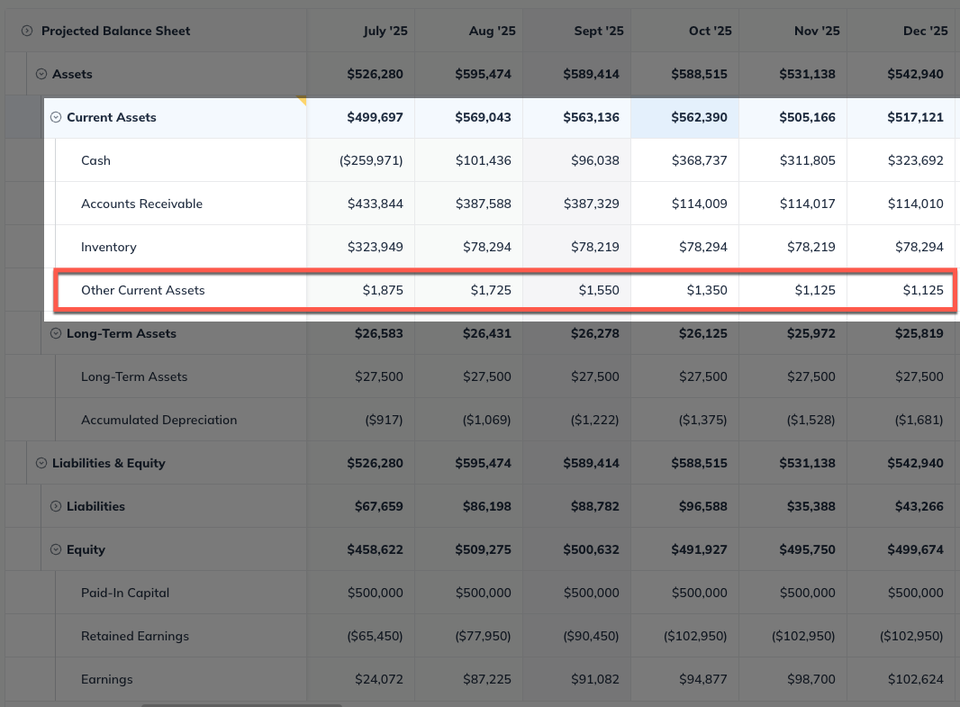
Task: Click Current Assets Oct '25 value $562,390
Action: coord(699,118)
